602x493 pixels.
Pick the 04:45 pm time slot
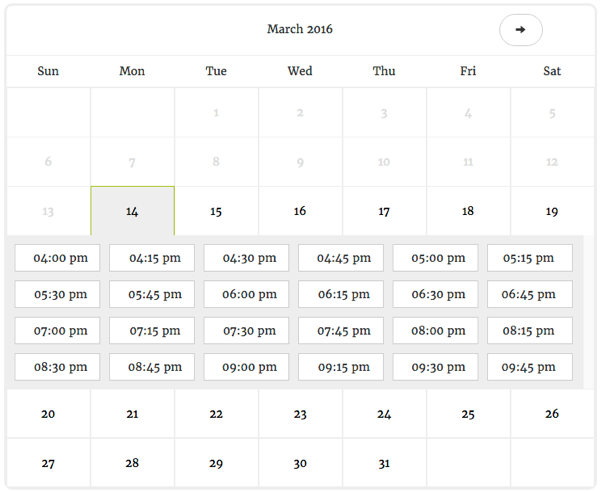(341, 258)
